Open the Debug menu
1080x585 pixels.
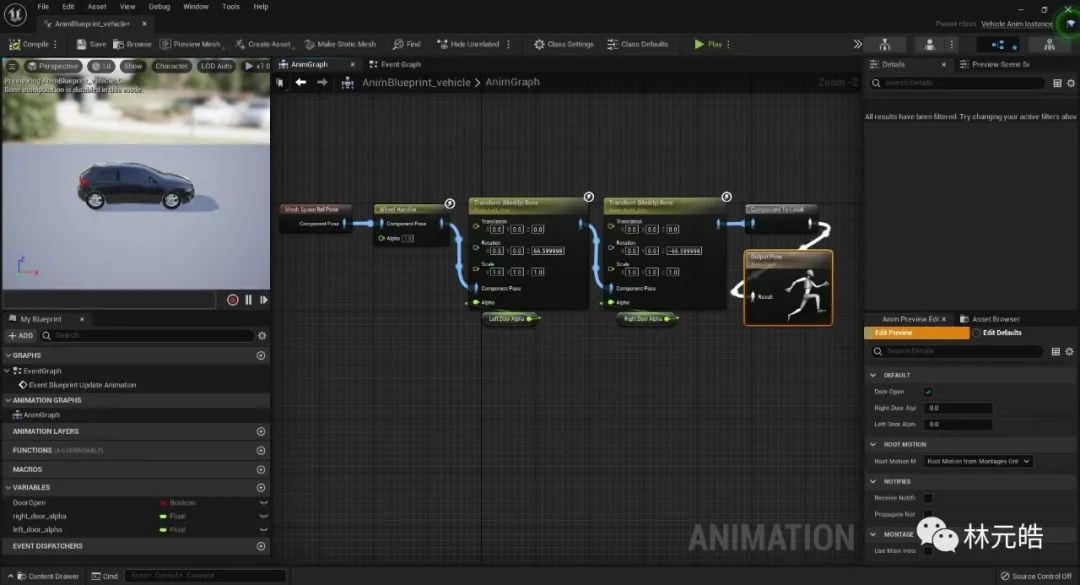click(159, 7)
